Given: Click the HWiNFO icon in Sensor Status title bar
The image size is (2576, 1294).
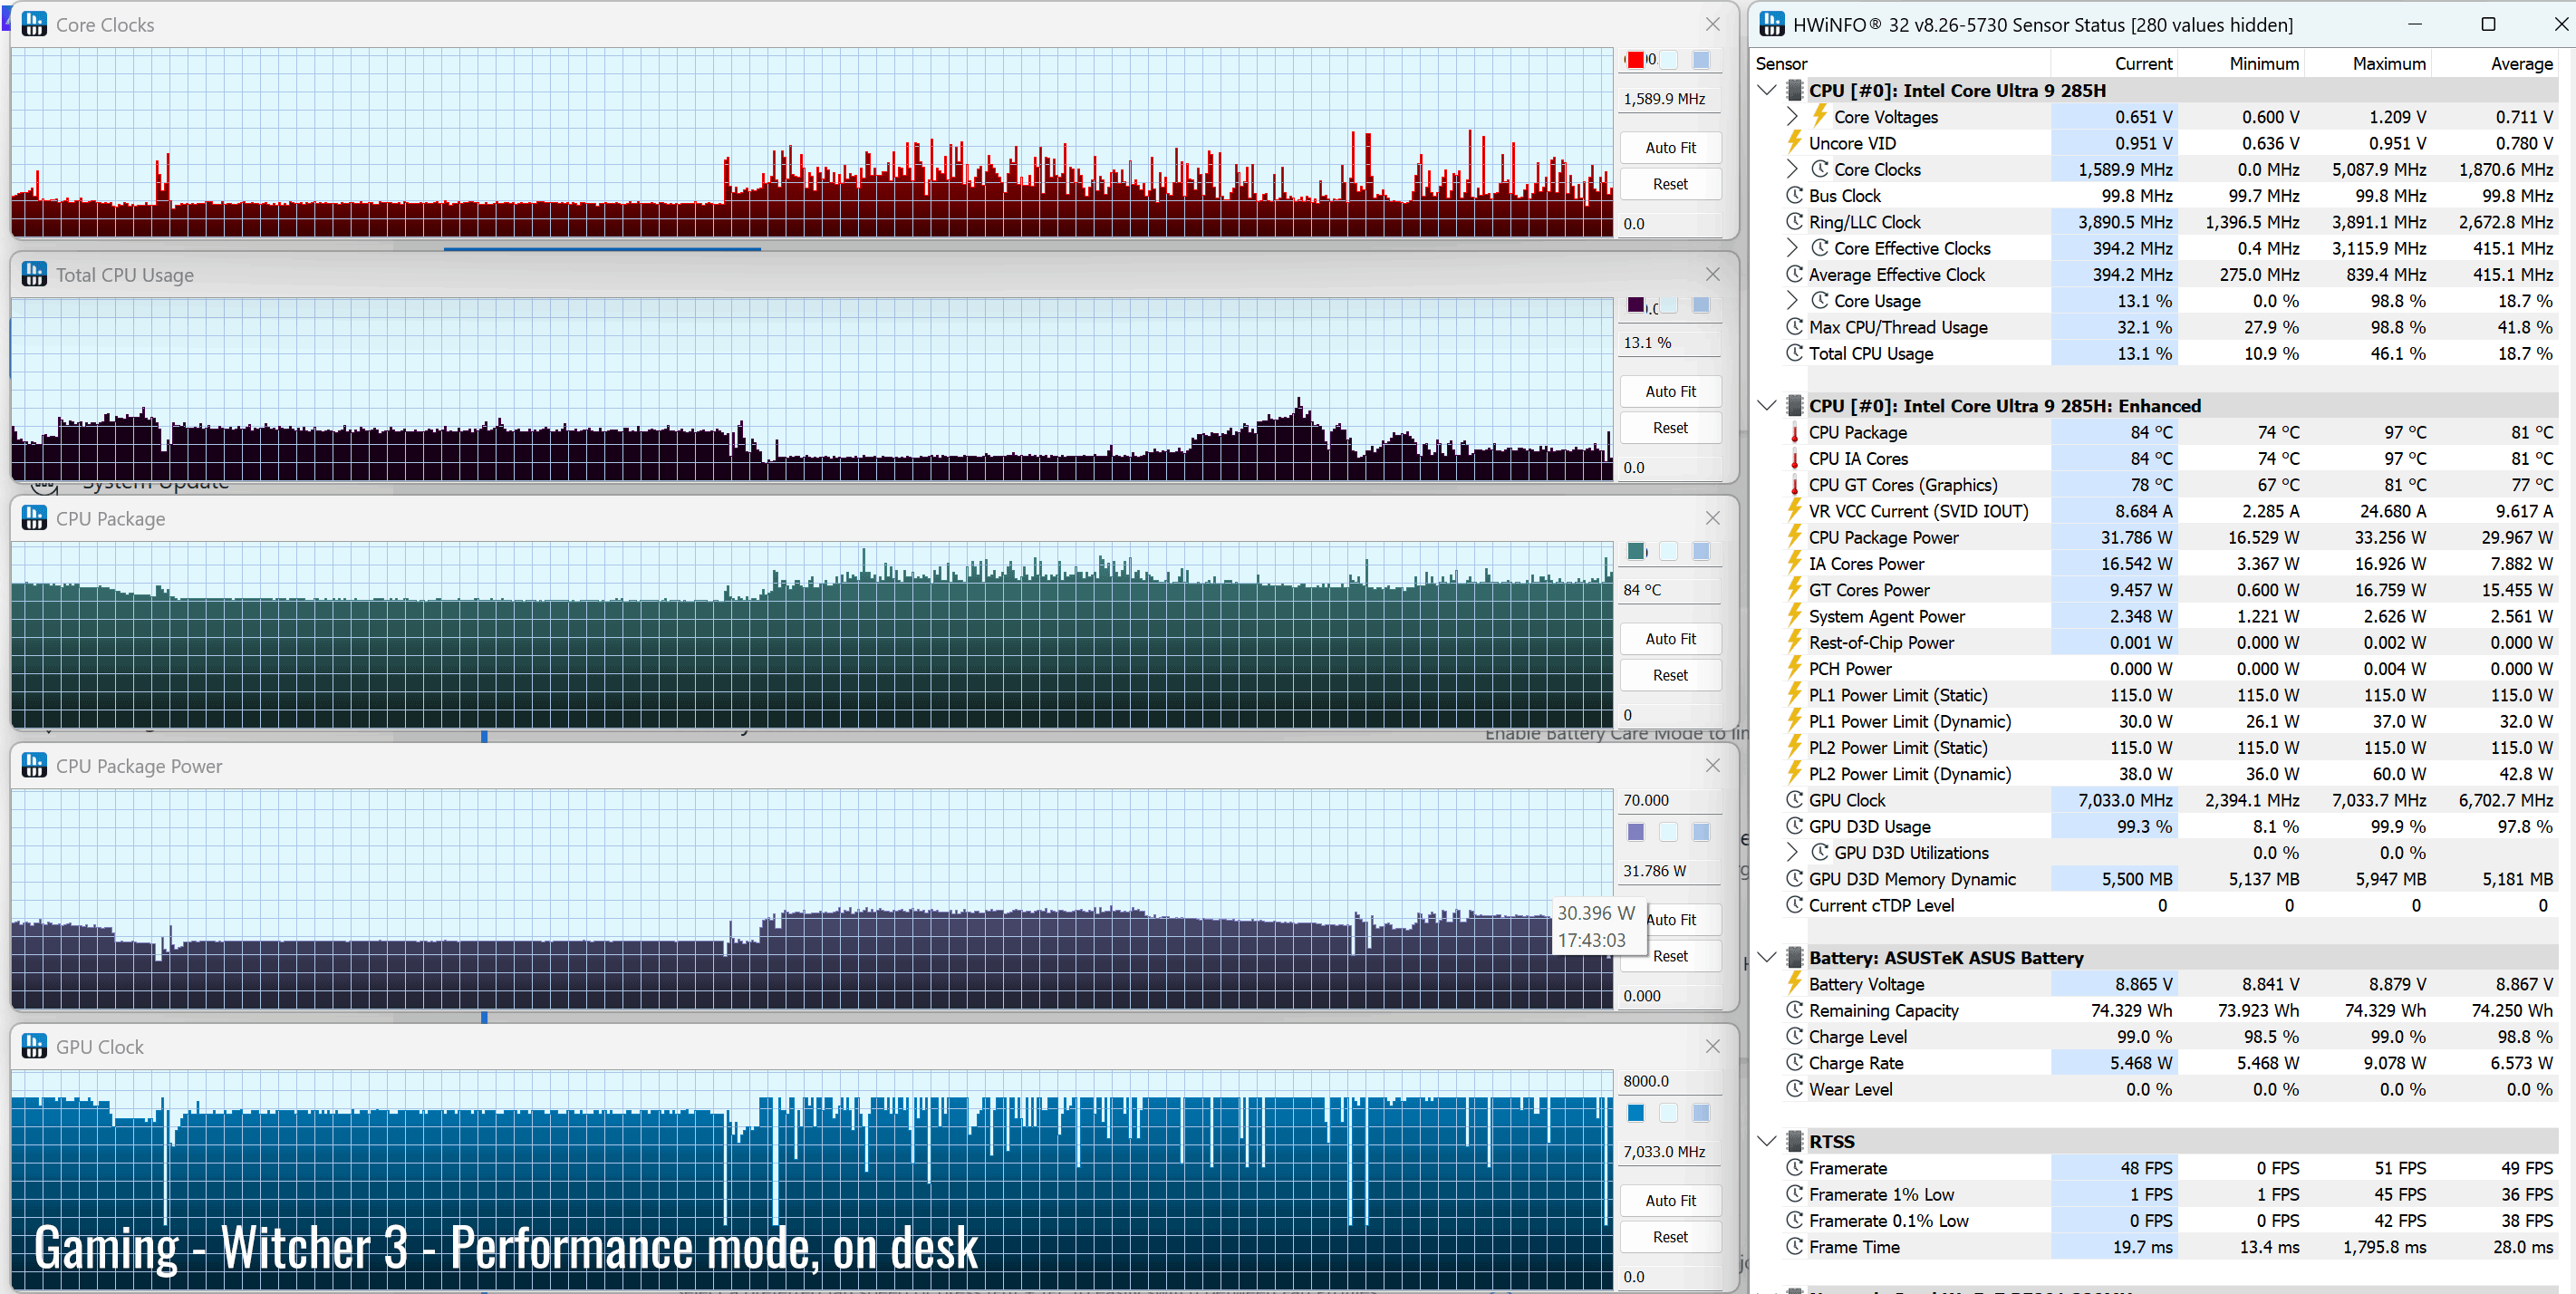Looking at the screenshot, I should pyautogui.click(x=1771, y=24).
